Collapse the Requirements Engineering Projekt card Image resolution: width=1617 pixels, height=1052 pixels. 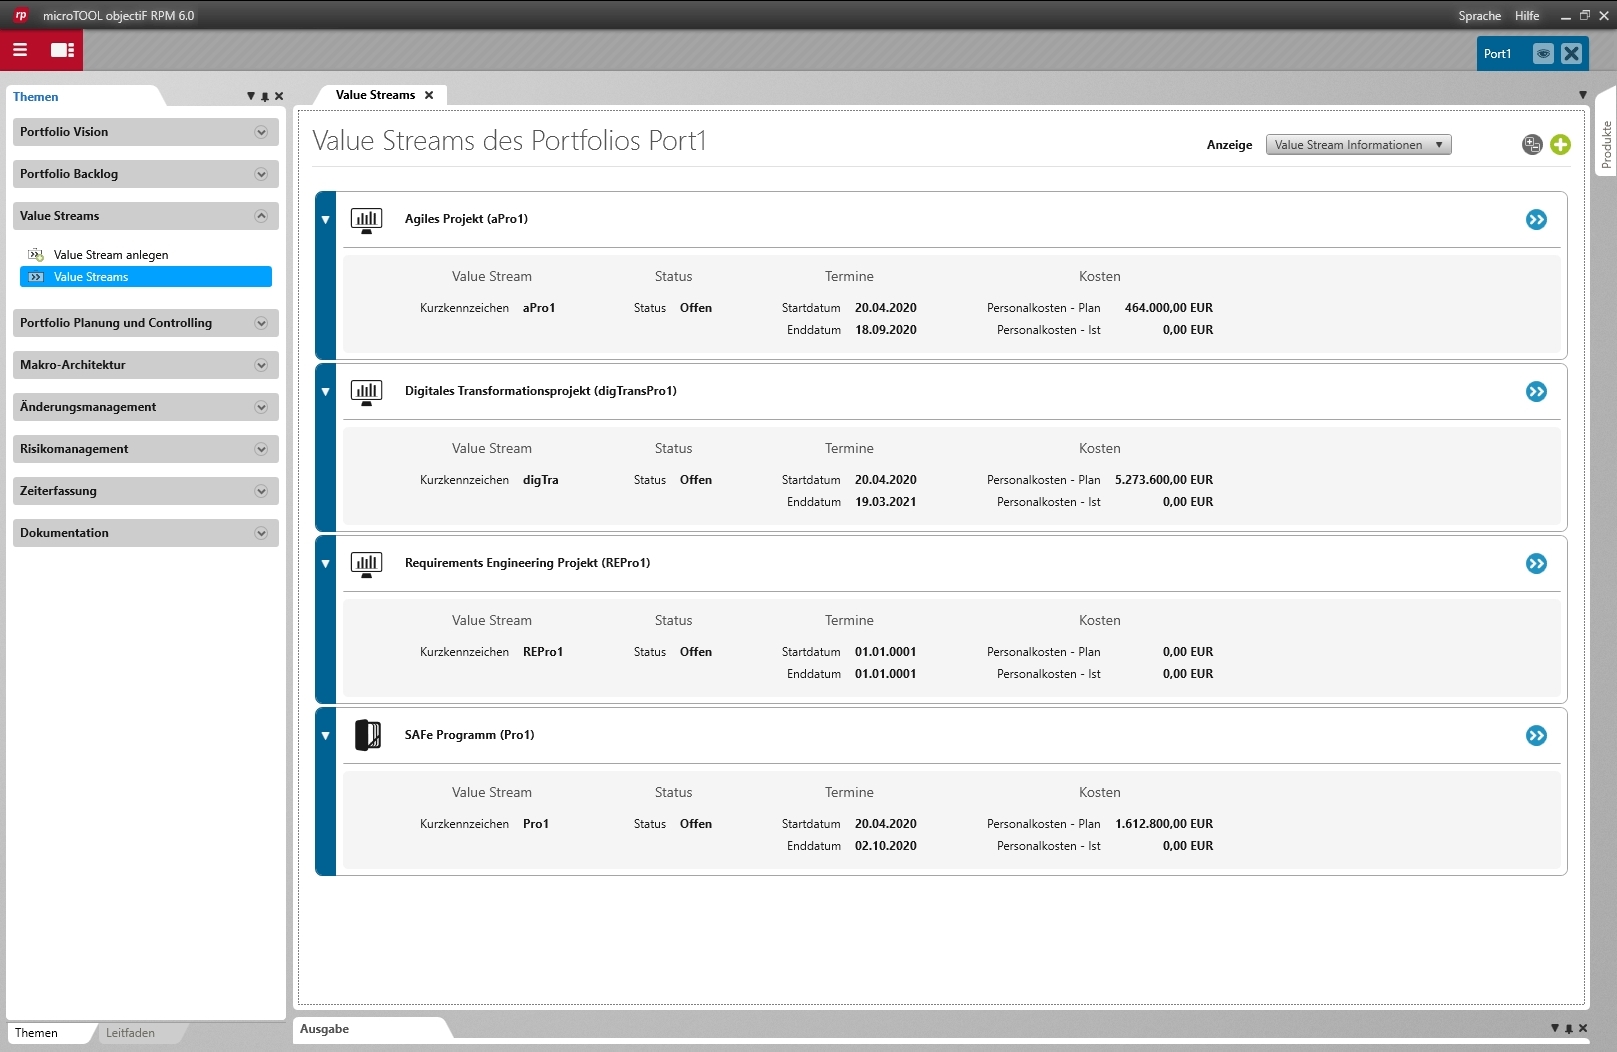[x=325, y=564]
